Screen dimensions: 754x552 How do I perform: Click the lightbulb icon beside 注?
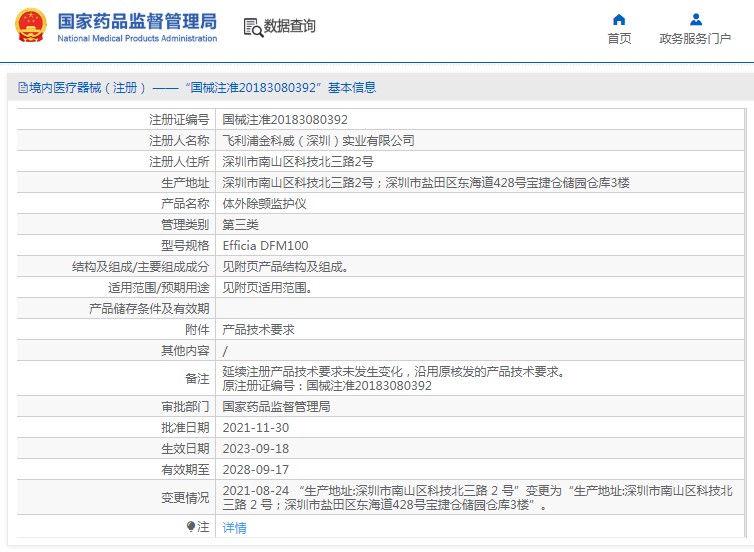click(x=191, y=527)
